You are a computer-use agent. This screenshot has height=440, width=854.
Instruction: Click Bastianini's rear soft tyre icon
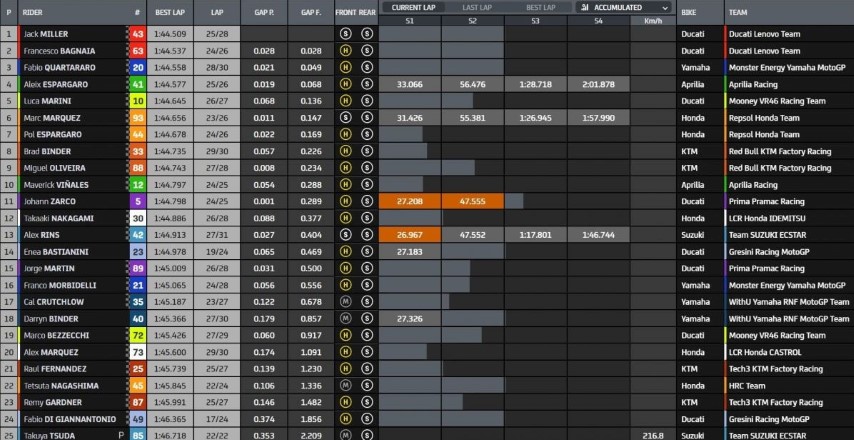[367, 252]
